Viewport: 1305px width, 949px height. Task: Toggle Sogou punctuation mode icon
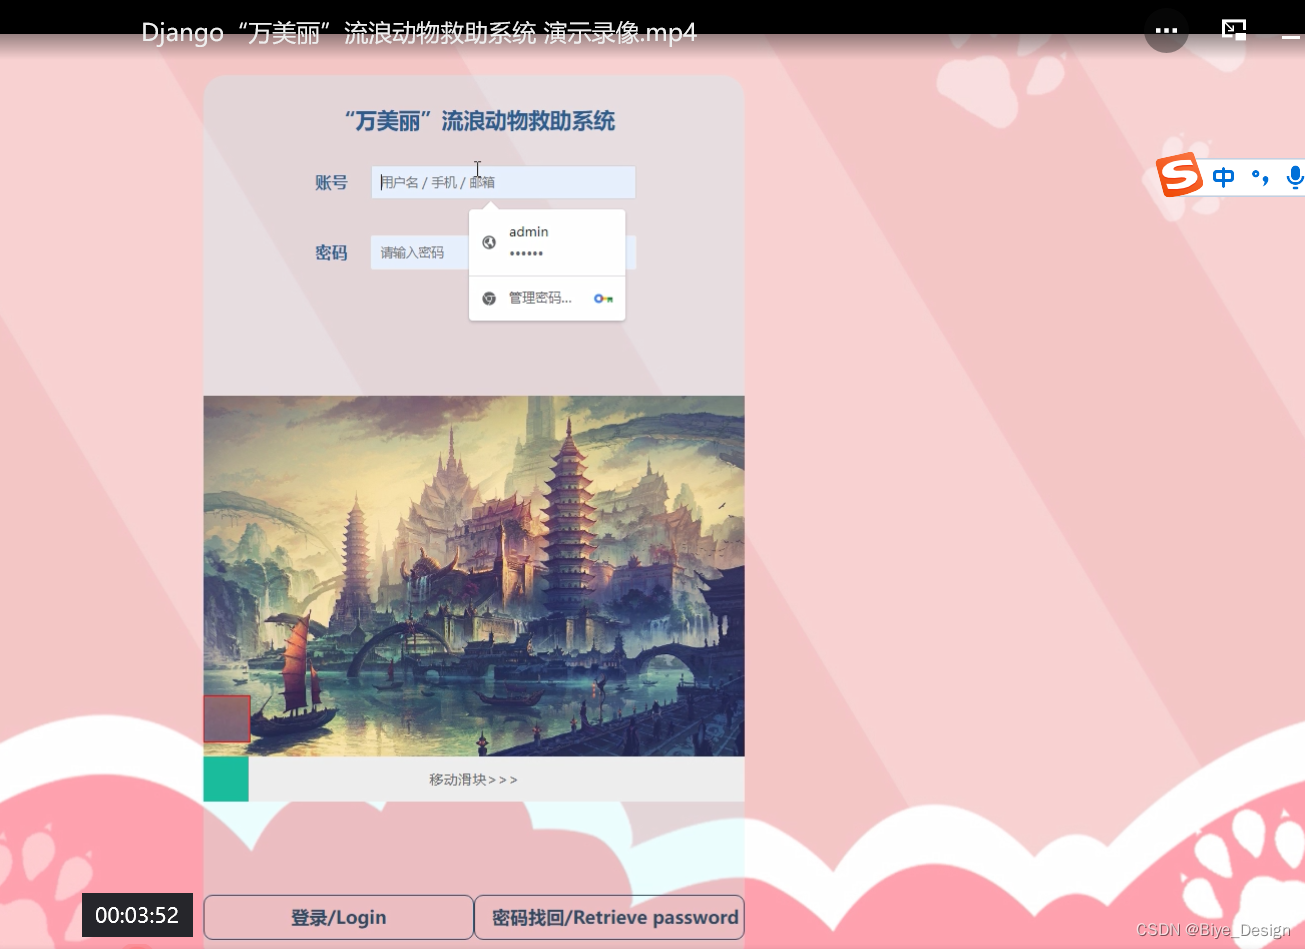point(1260,178)
